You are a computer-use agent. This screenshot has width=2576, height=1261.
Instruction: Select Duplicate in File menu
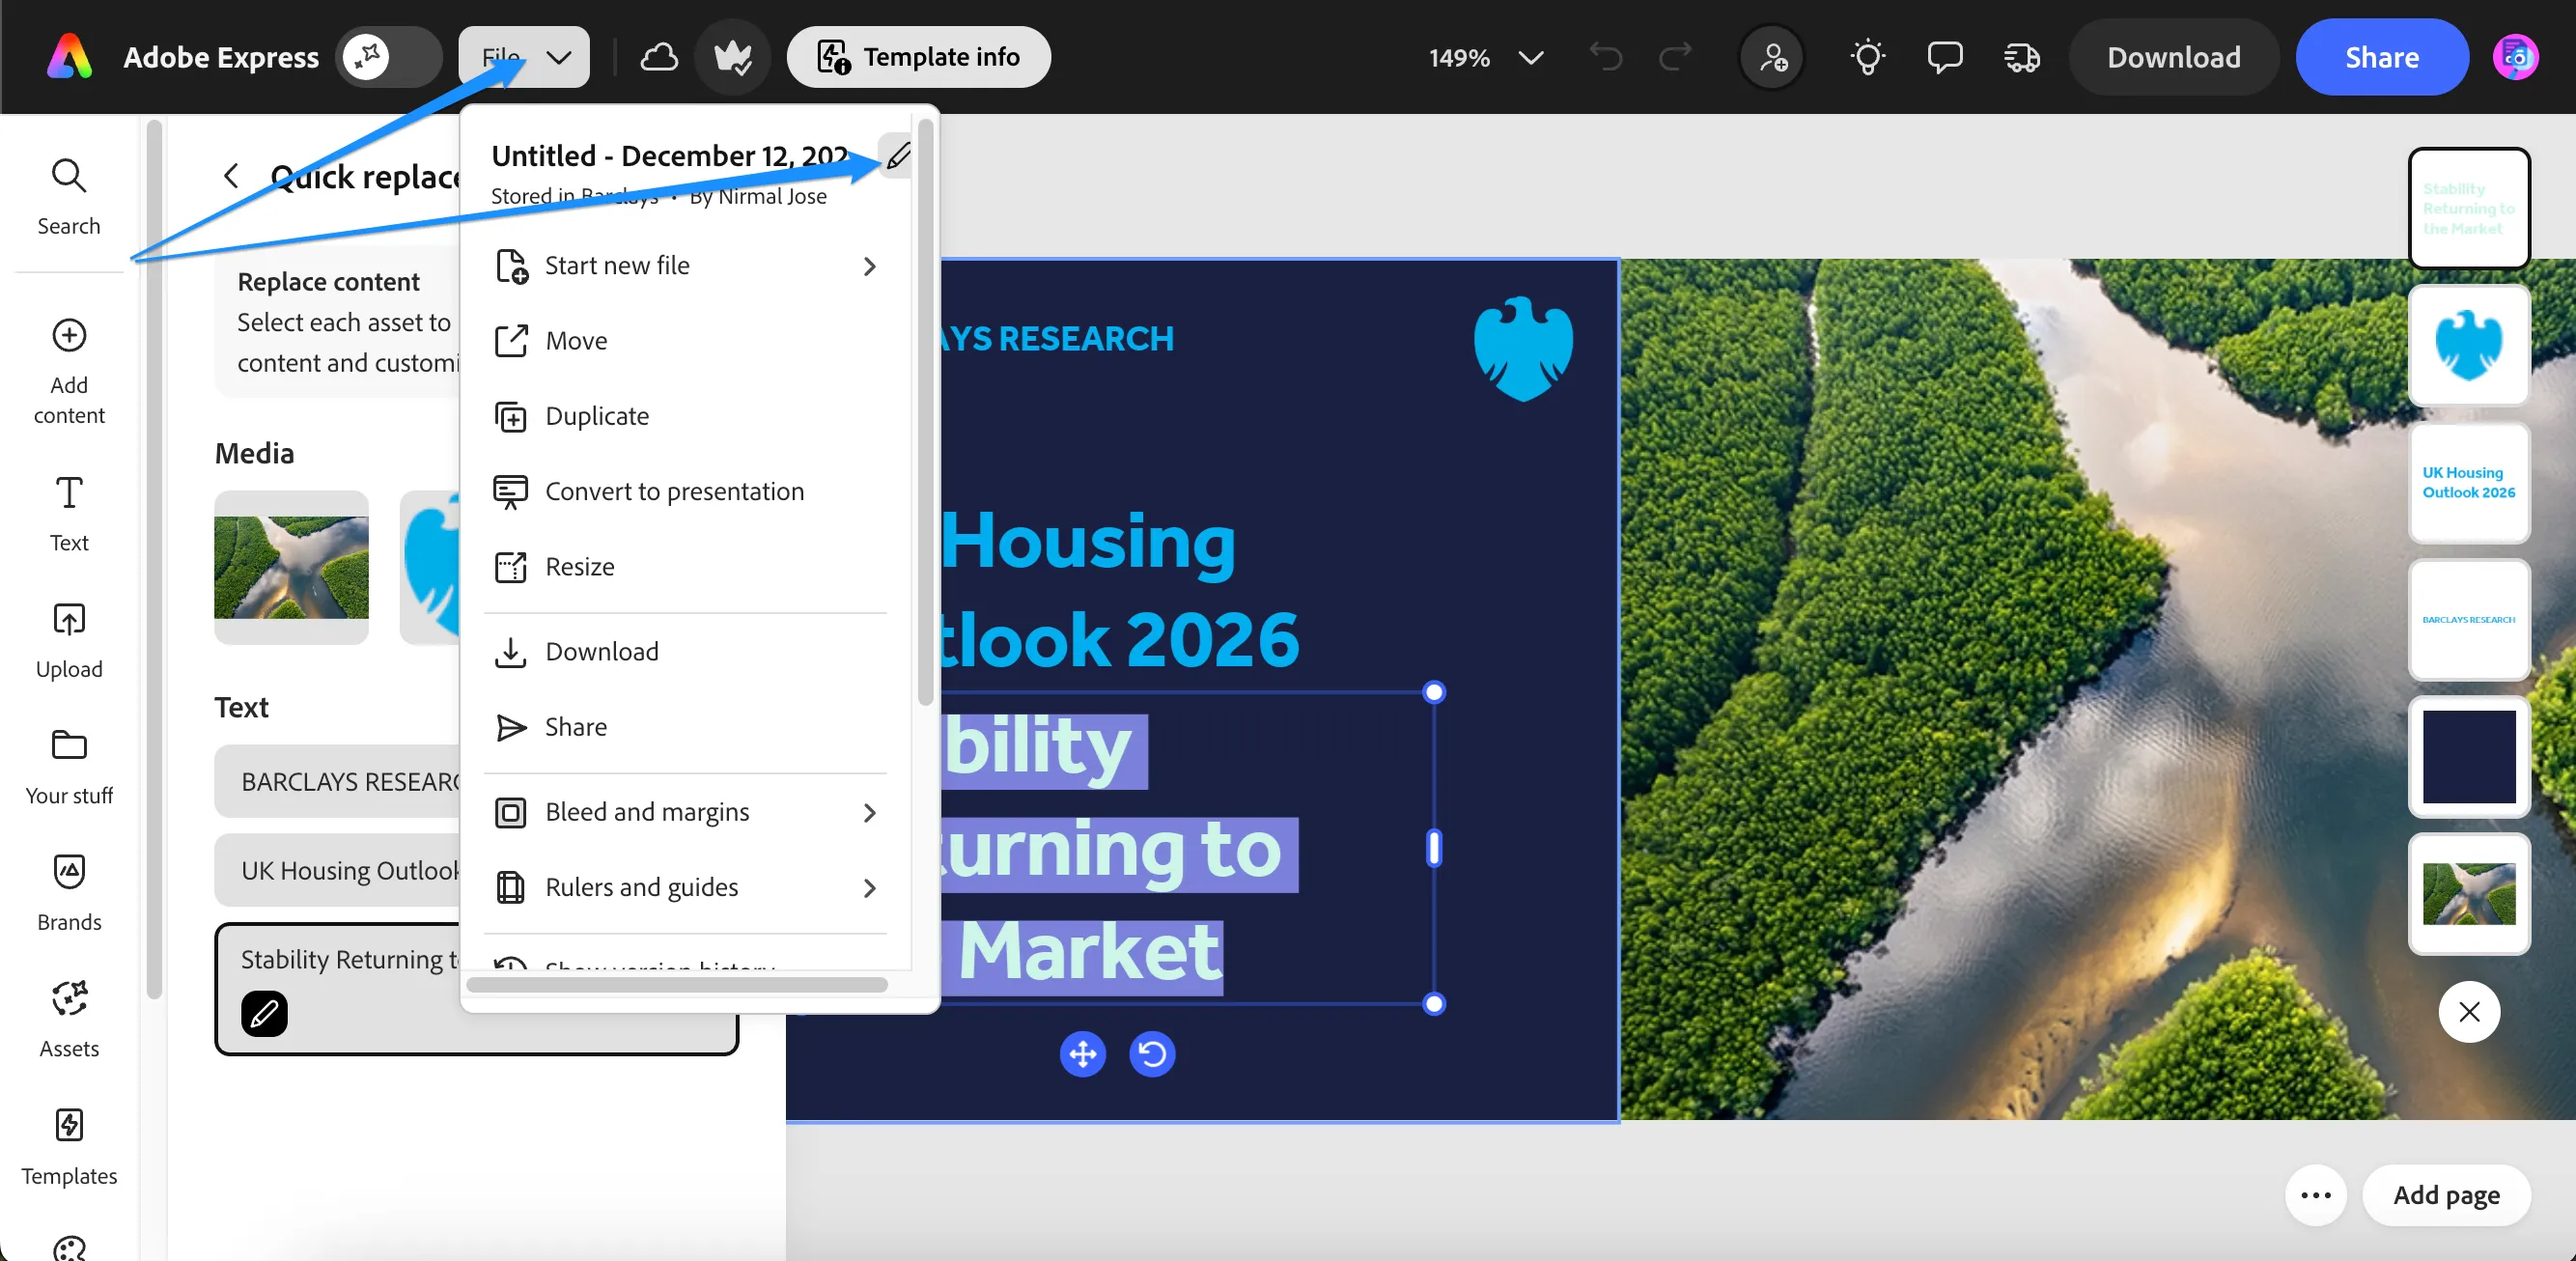tap(686, 416)
